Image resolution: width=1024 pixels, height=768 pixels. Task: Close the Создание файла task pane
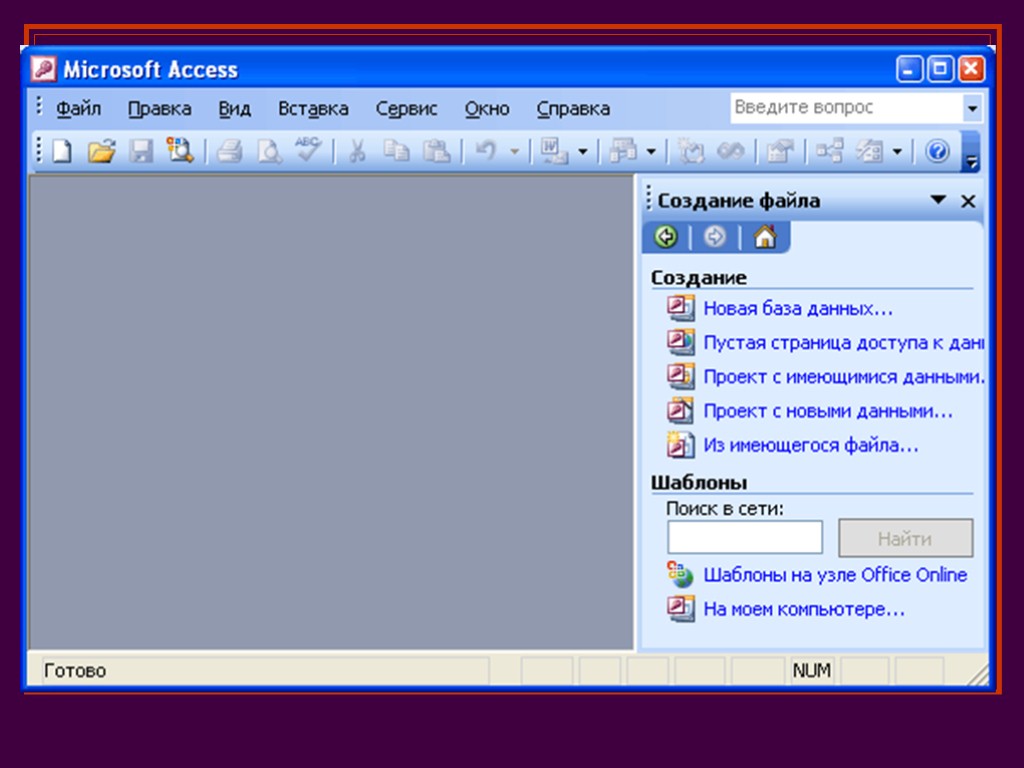click(x=968, y=201)
